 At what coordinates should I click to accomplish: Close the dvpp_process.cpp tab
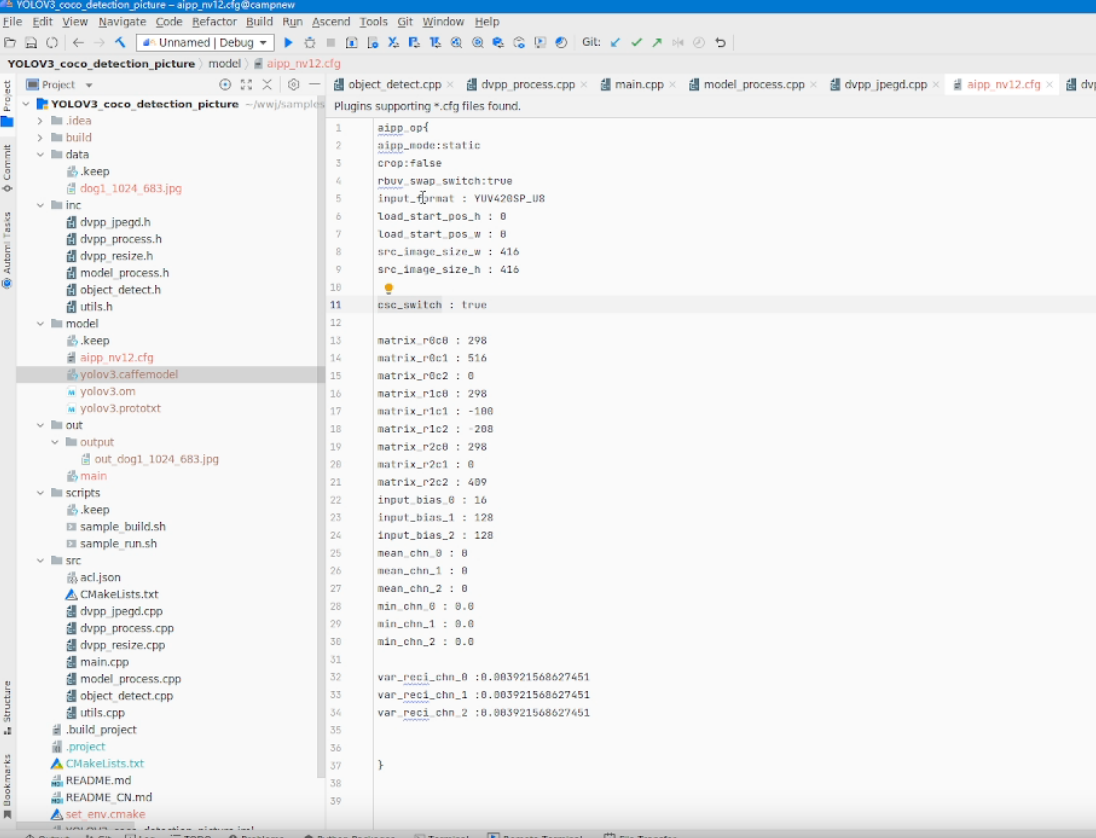tap(584, 85)
